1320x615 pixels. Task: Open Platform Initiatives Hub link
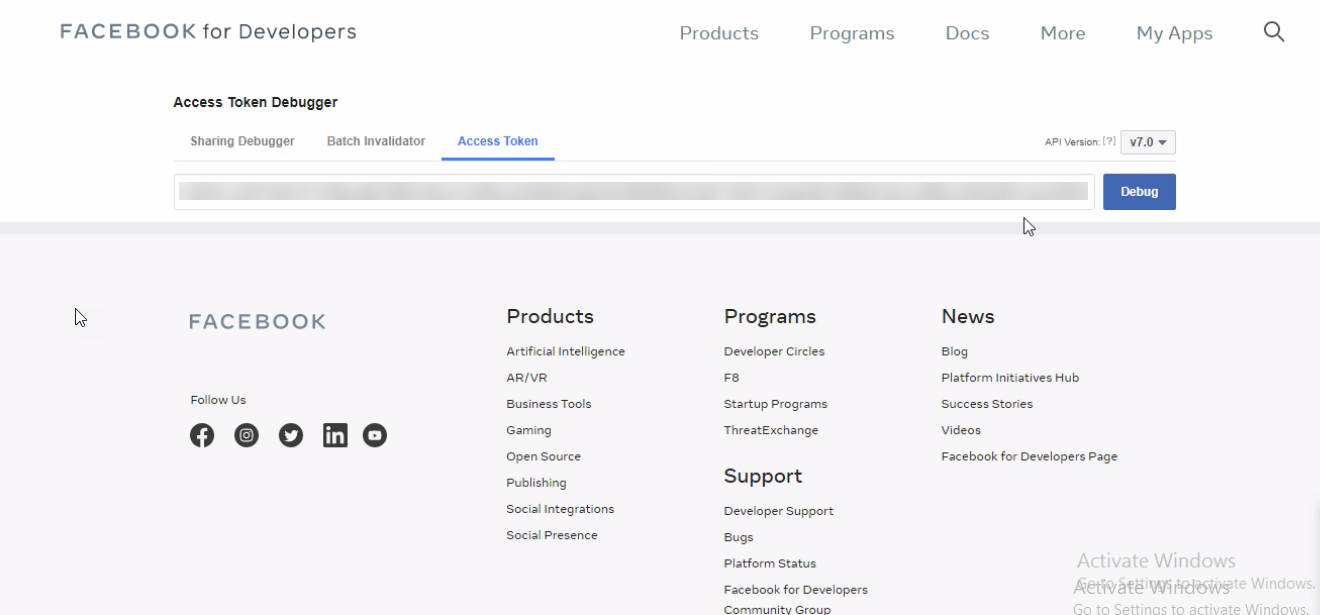coord(1010,378)
